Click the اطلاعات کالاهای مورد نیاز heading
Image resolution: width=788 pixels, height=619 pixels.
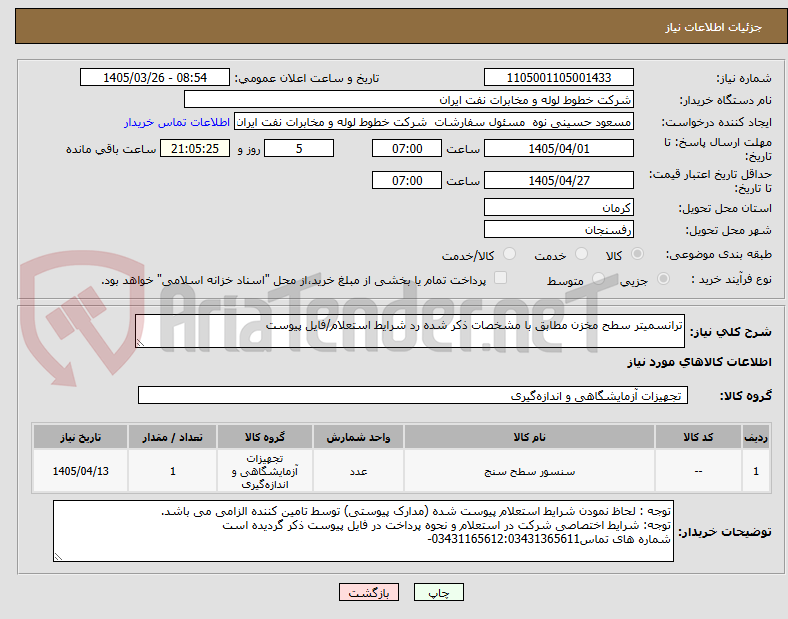(x=699, y=362)
